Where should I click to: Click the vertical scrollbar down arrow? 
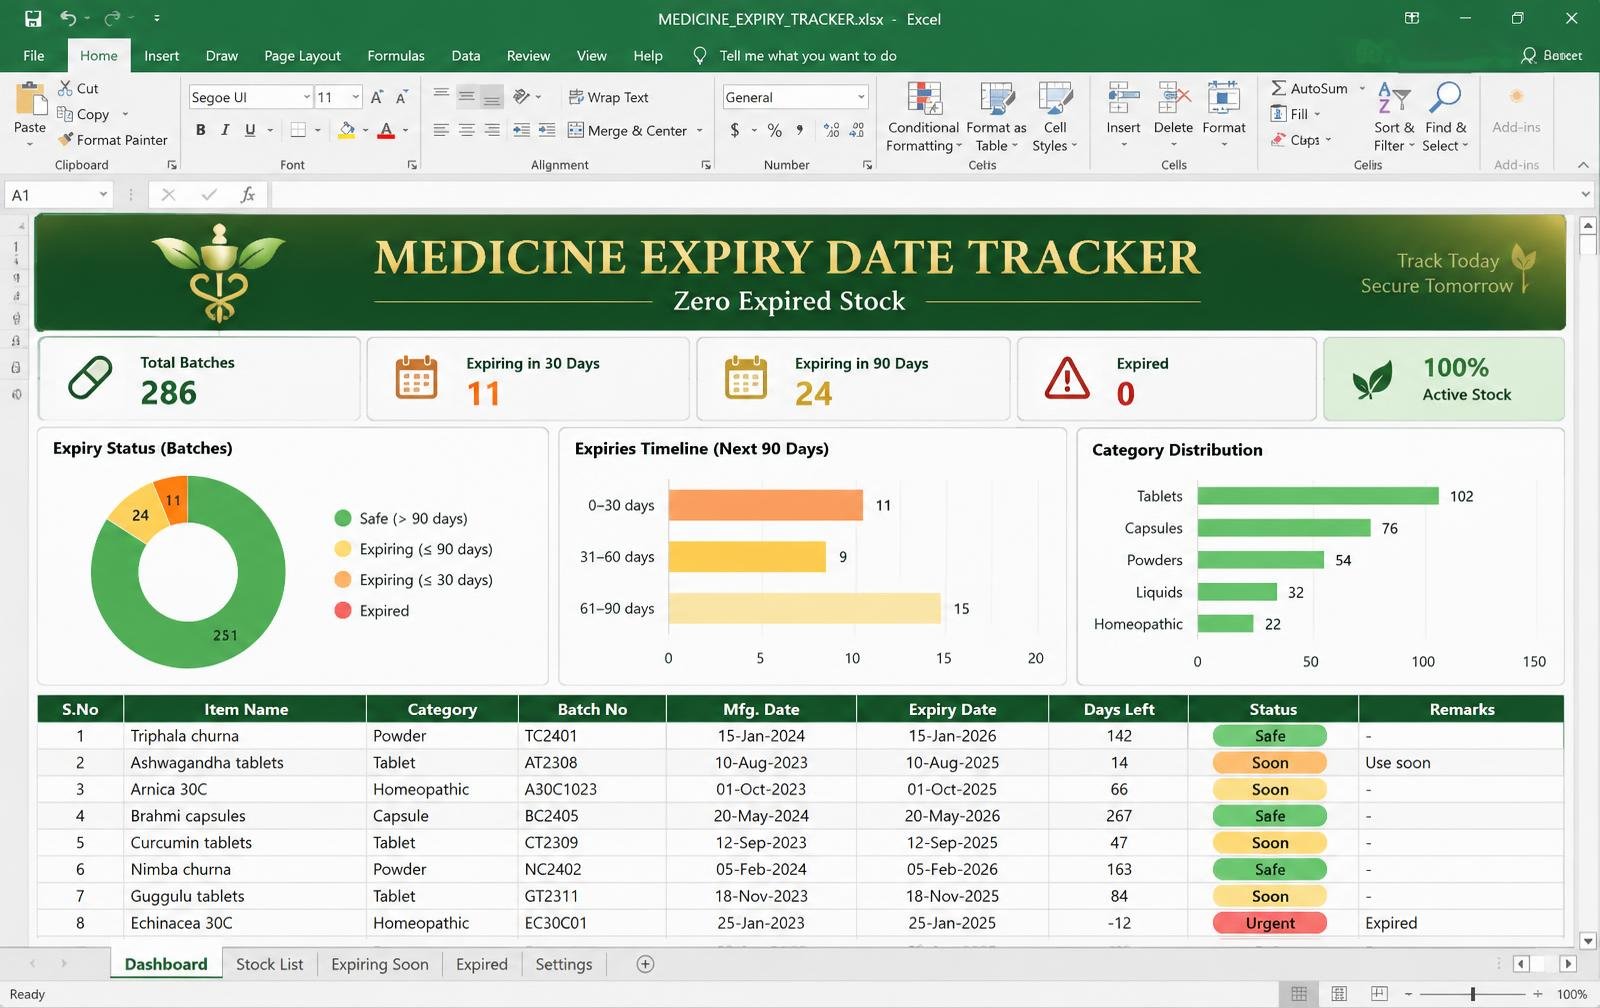click(1587, 940)
